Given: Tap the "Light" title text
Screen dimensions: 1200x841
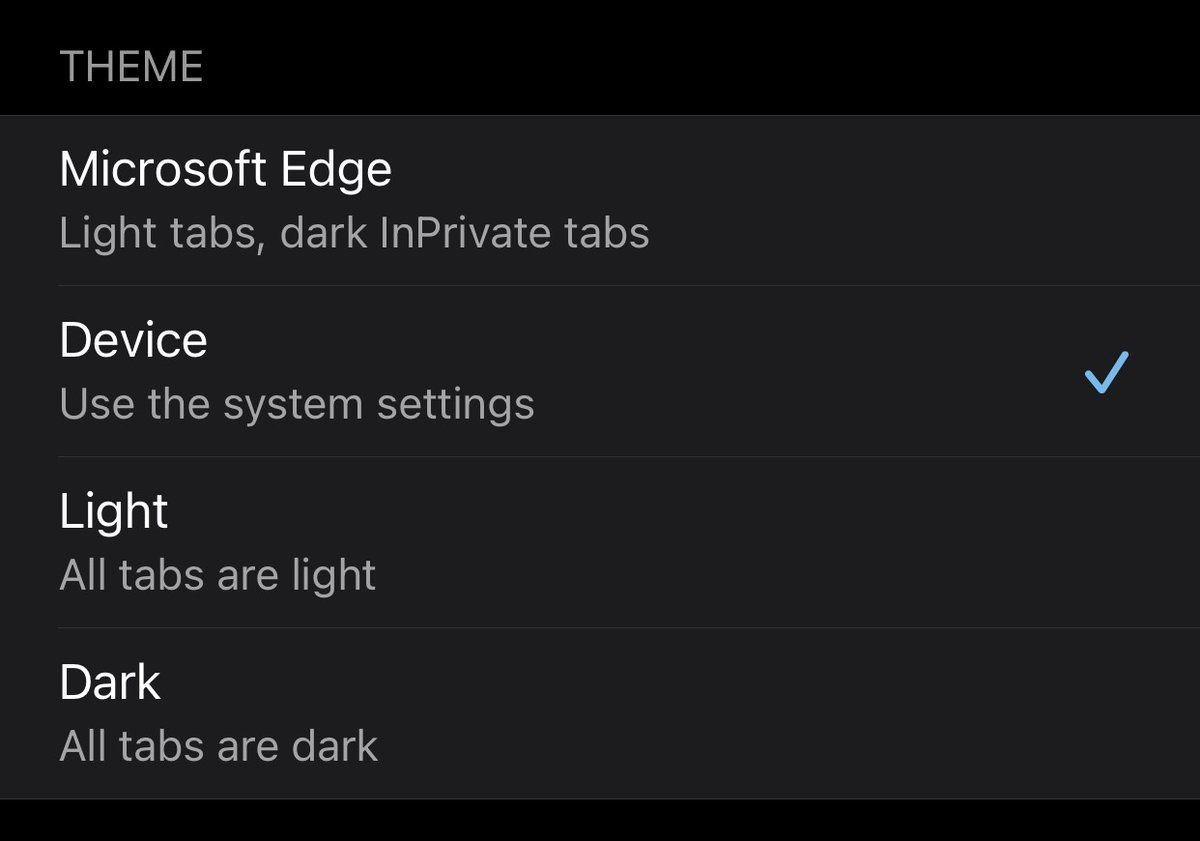Looking at the screenshot, I should click(113, 511).
